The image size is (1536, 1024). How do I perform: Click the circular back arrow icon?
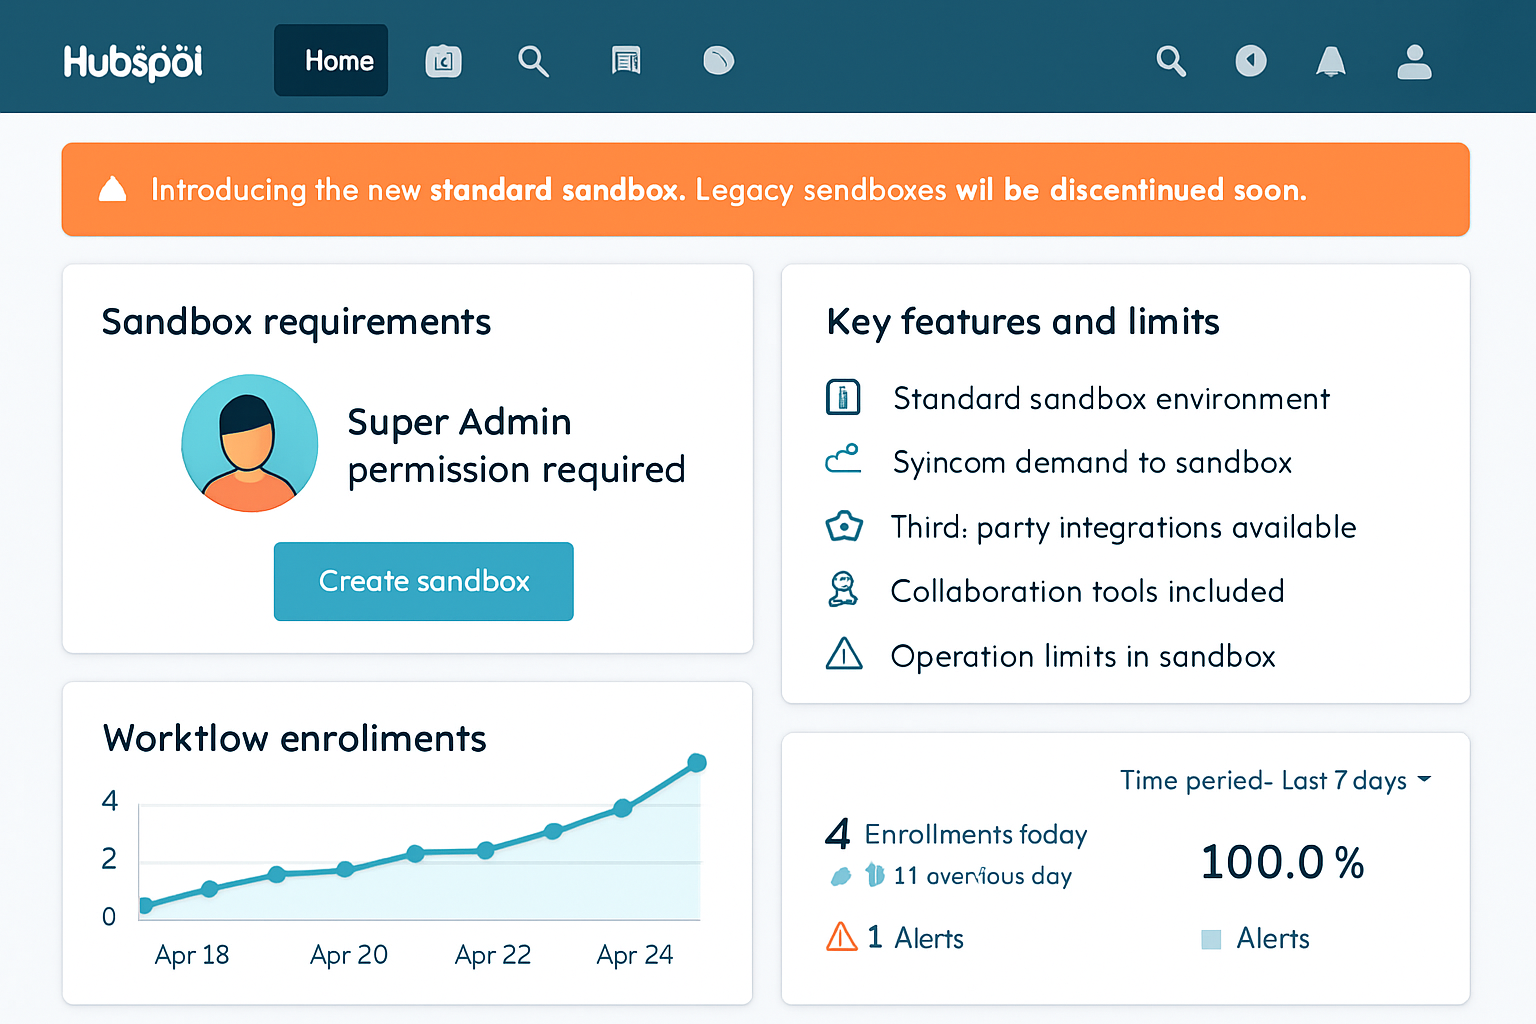(x=1251, y=62)
